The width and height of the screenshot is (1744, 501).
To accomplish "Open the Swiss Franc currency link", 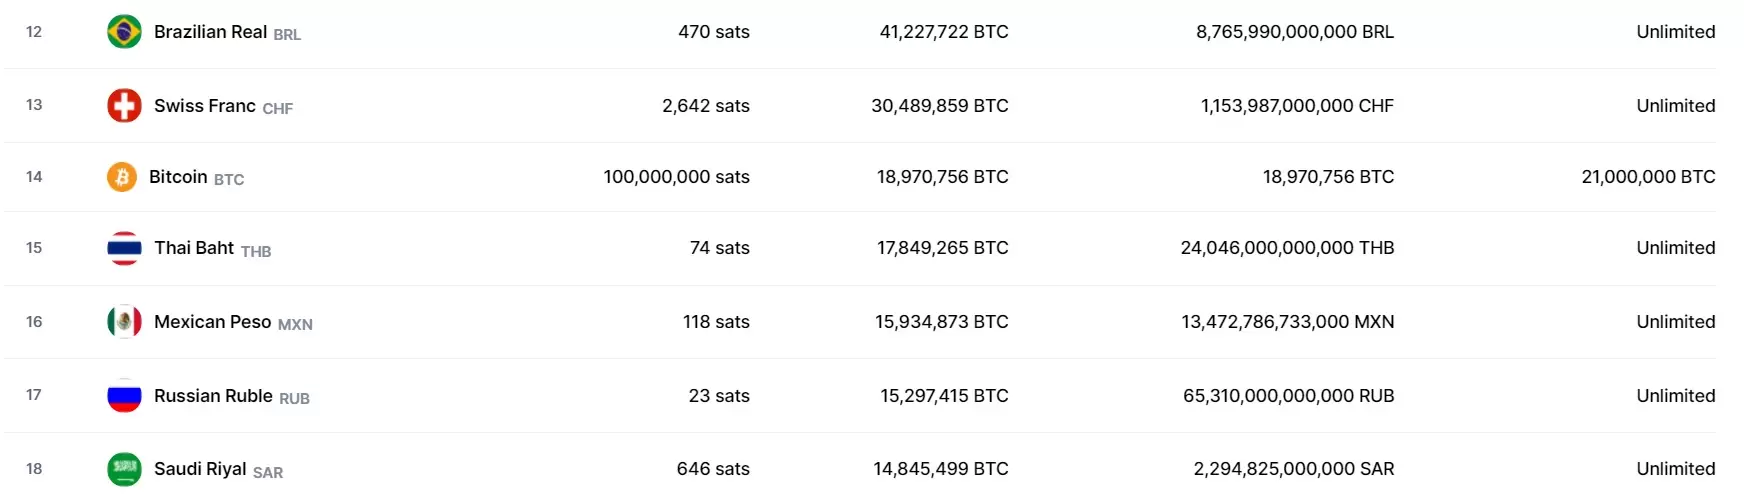I will [x=205, y=106].
